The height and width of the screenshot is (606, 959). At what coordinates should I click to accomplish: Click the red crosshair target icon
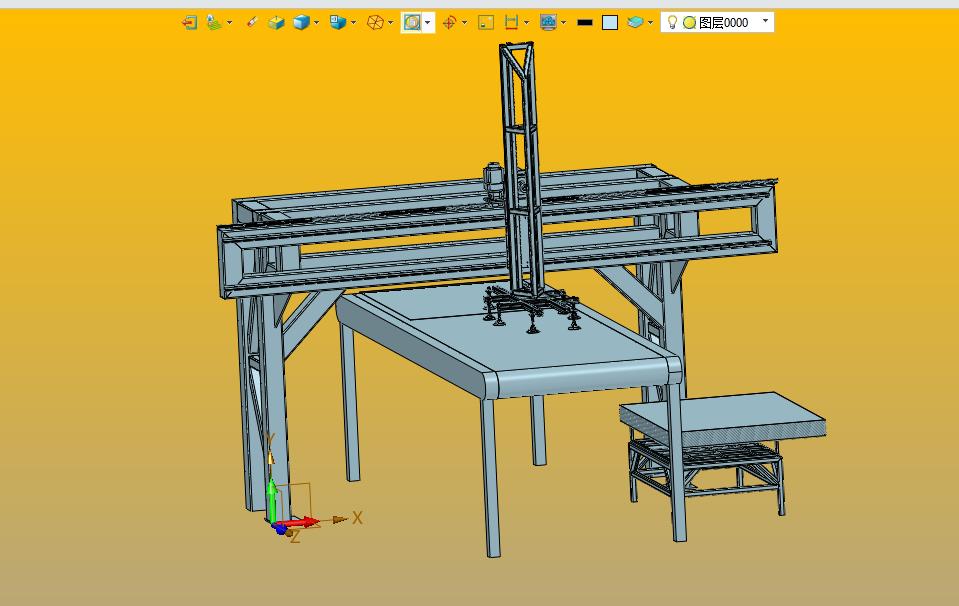pos(450,23)
